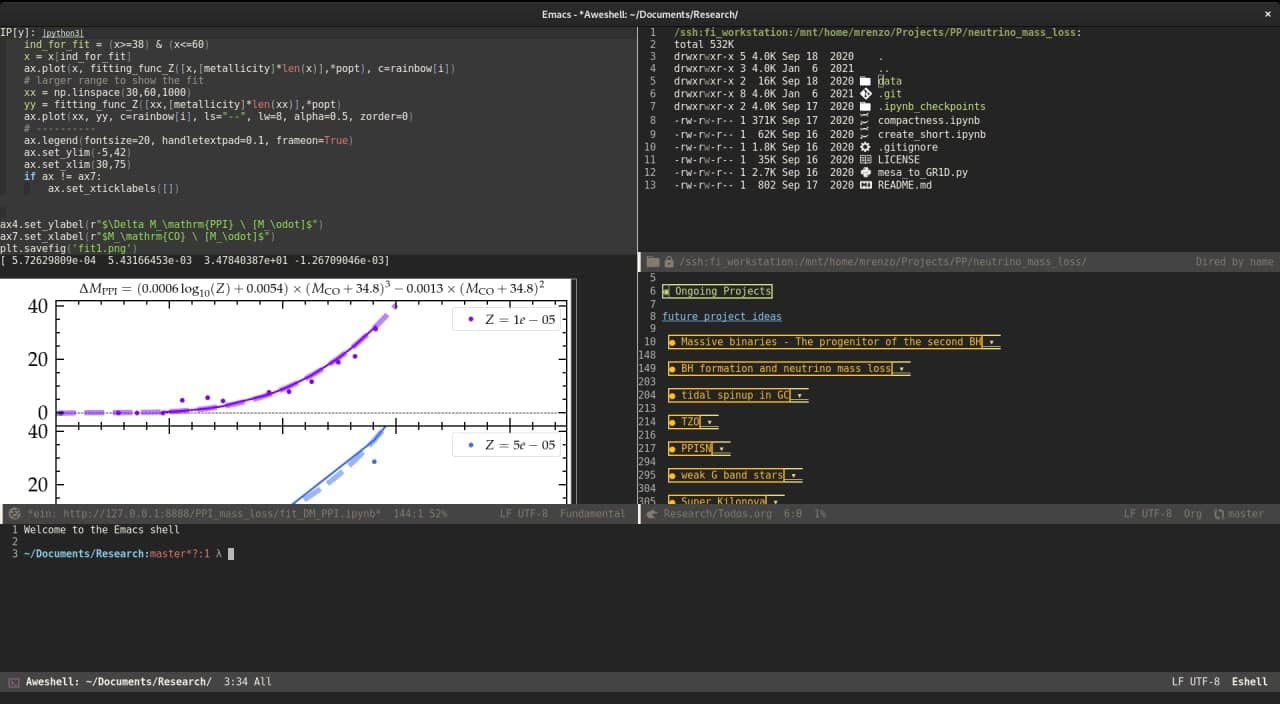Image resolution: width=1280 pixels, height=704 pixels.
Task: Click the folder icon beside .ipynb_checkpoints
Action: (865, 107)
